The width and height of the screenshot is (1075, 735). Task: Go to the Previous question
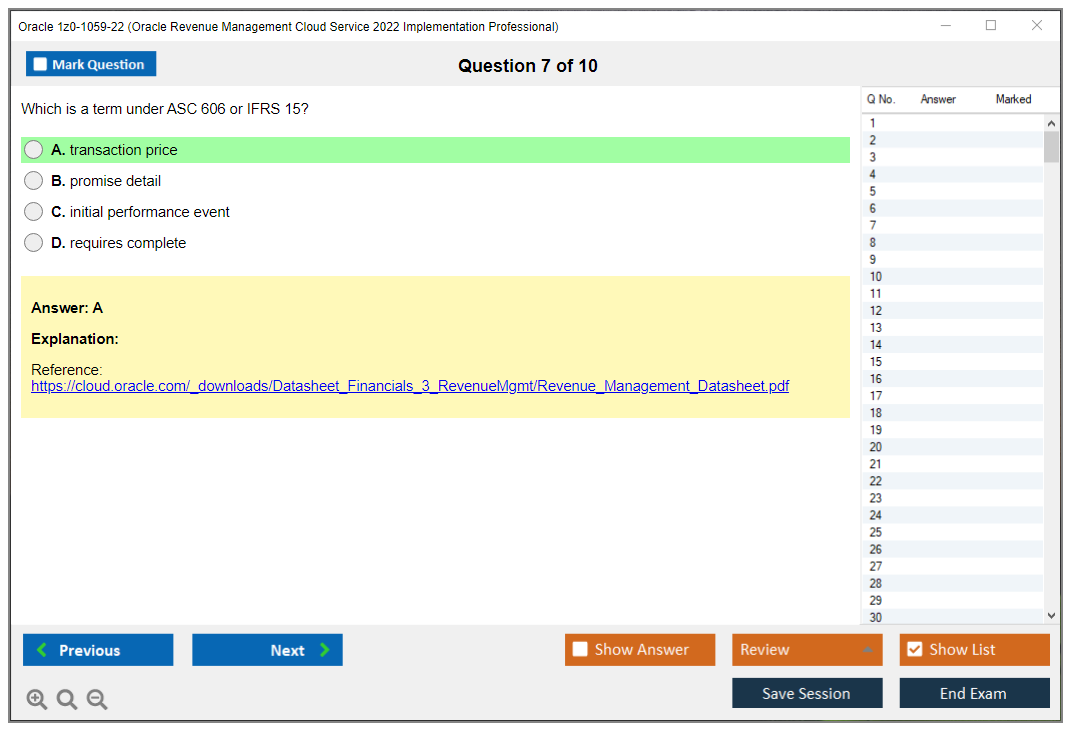tap(98, 650)
